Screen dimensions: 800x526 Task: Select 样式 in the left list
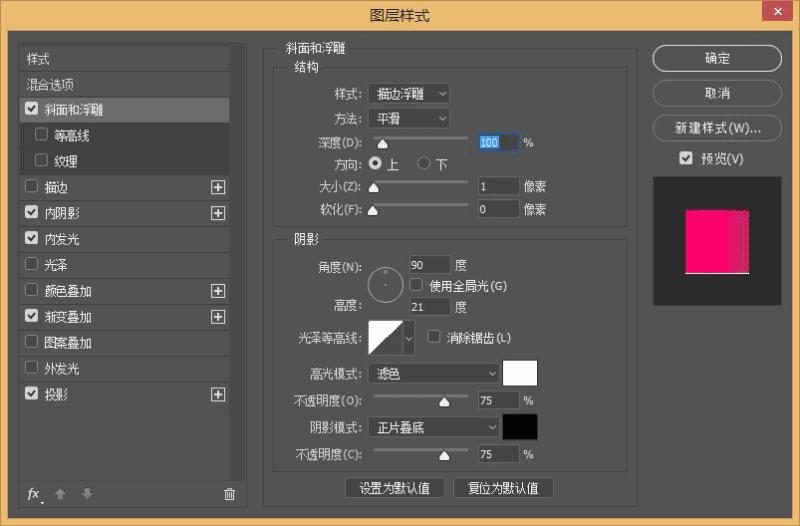click(38, 59)
